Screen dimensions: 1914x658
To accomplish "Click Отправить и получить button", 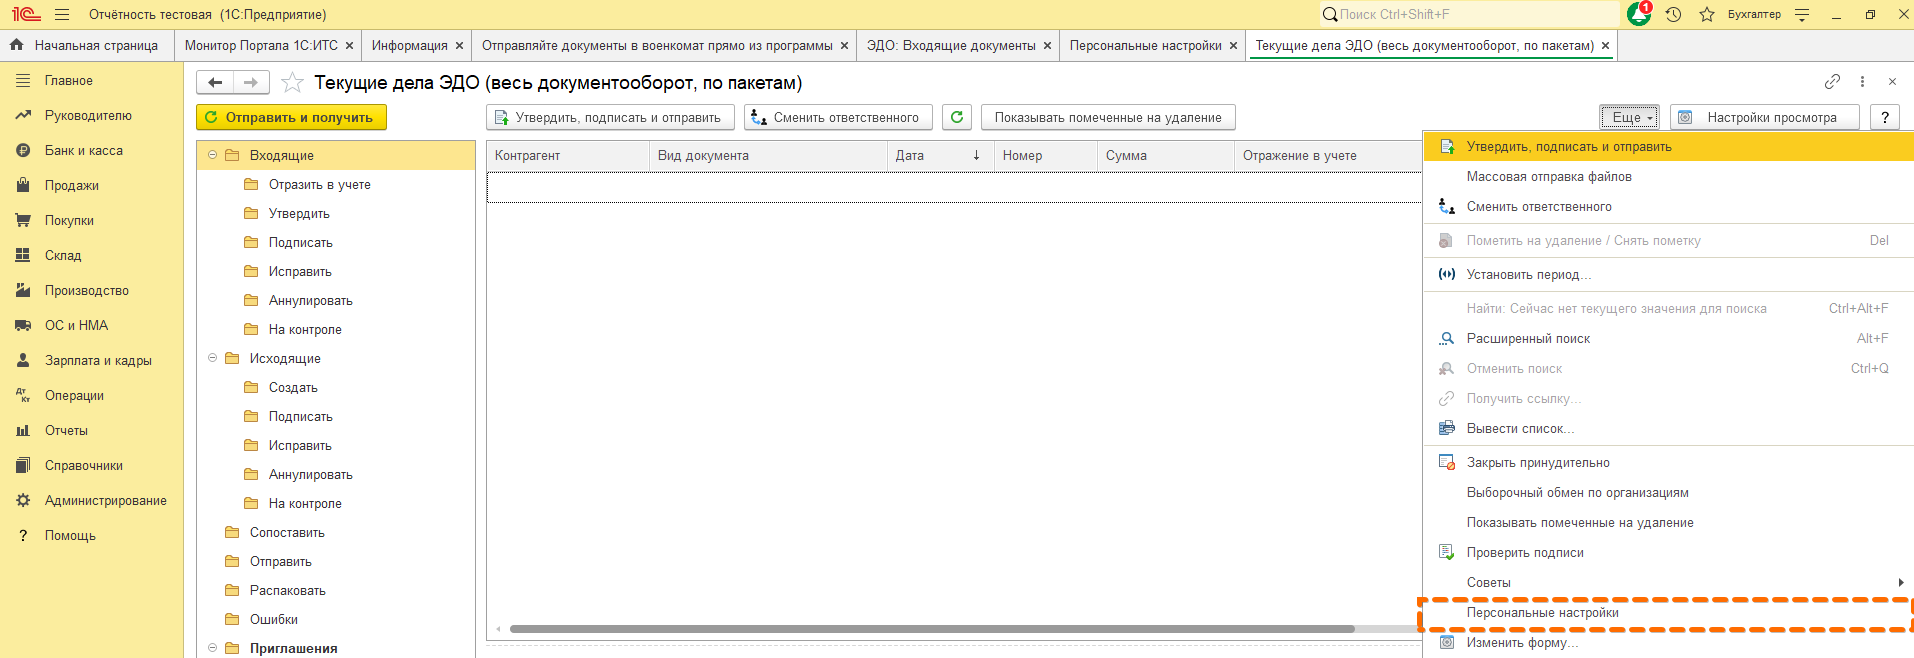I will pos(291,117).
